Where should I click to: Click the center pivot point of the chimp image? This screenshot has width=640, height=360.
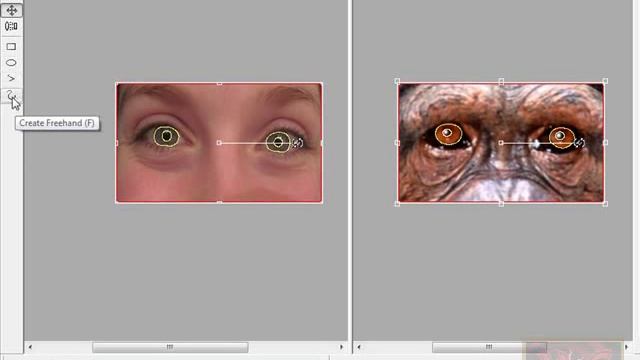click(501, 143)
